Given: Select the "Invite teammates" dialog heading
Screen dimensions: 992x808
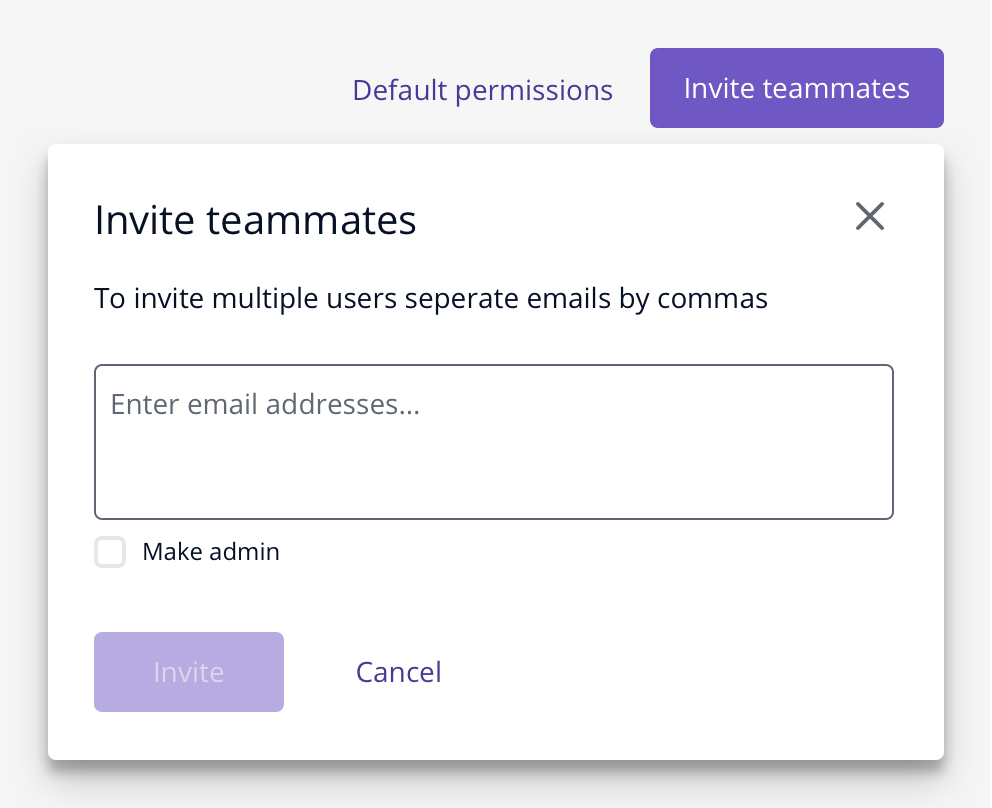Looking at the screenshot, I should [256, 220].
